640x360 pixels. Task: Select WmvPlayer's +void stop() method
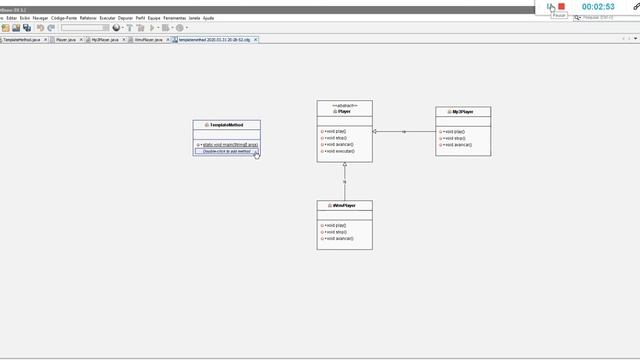click(x=333, y=232)
